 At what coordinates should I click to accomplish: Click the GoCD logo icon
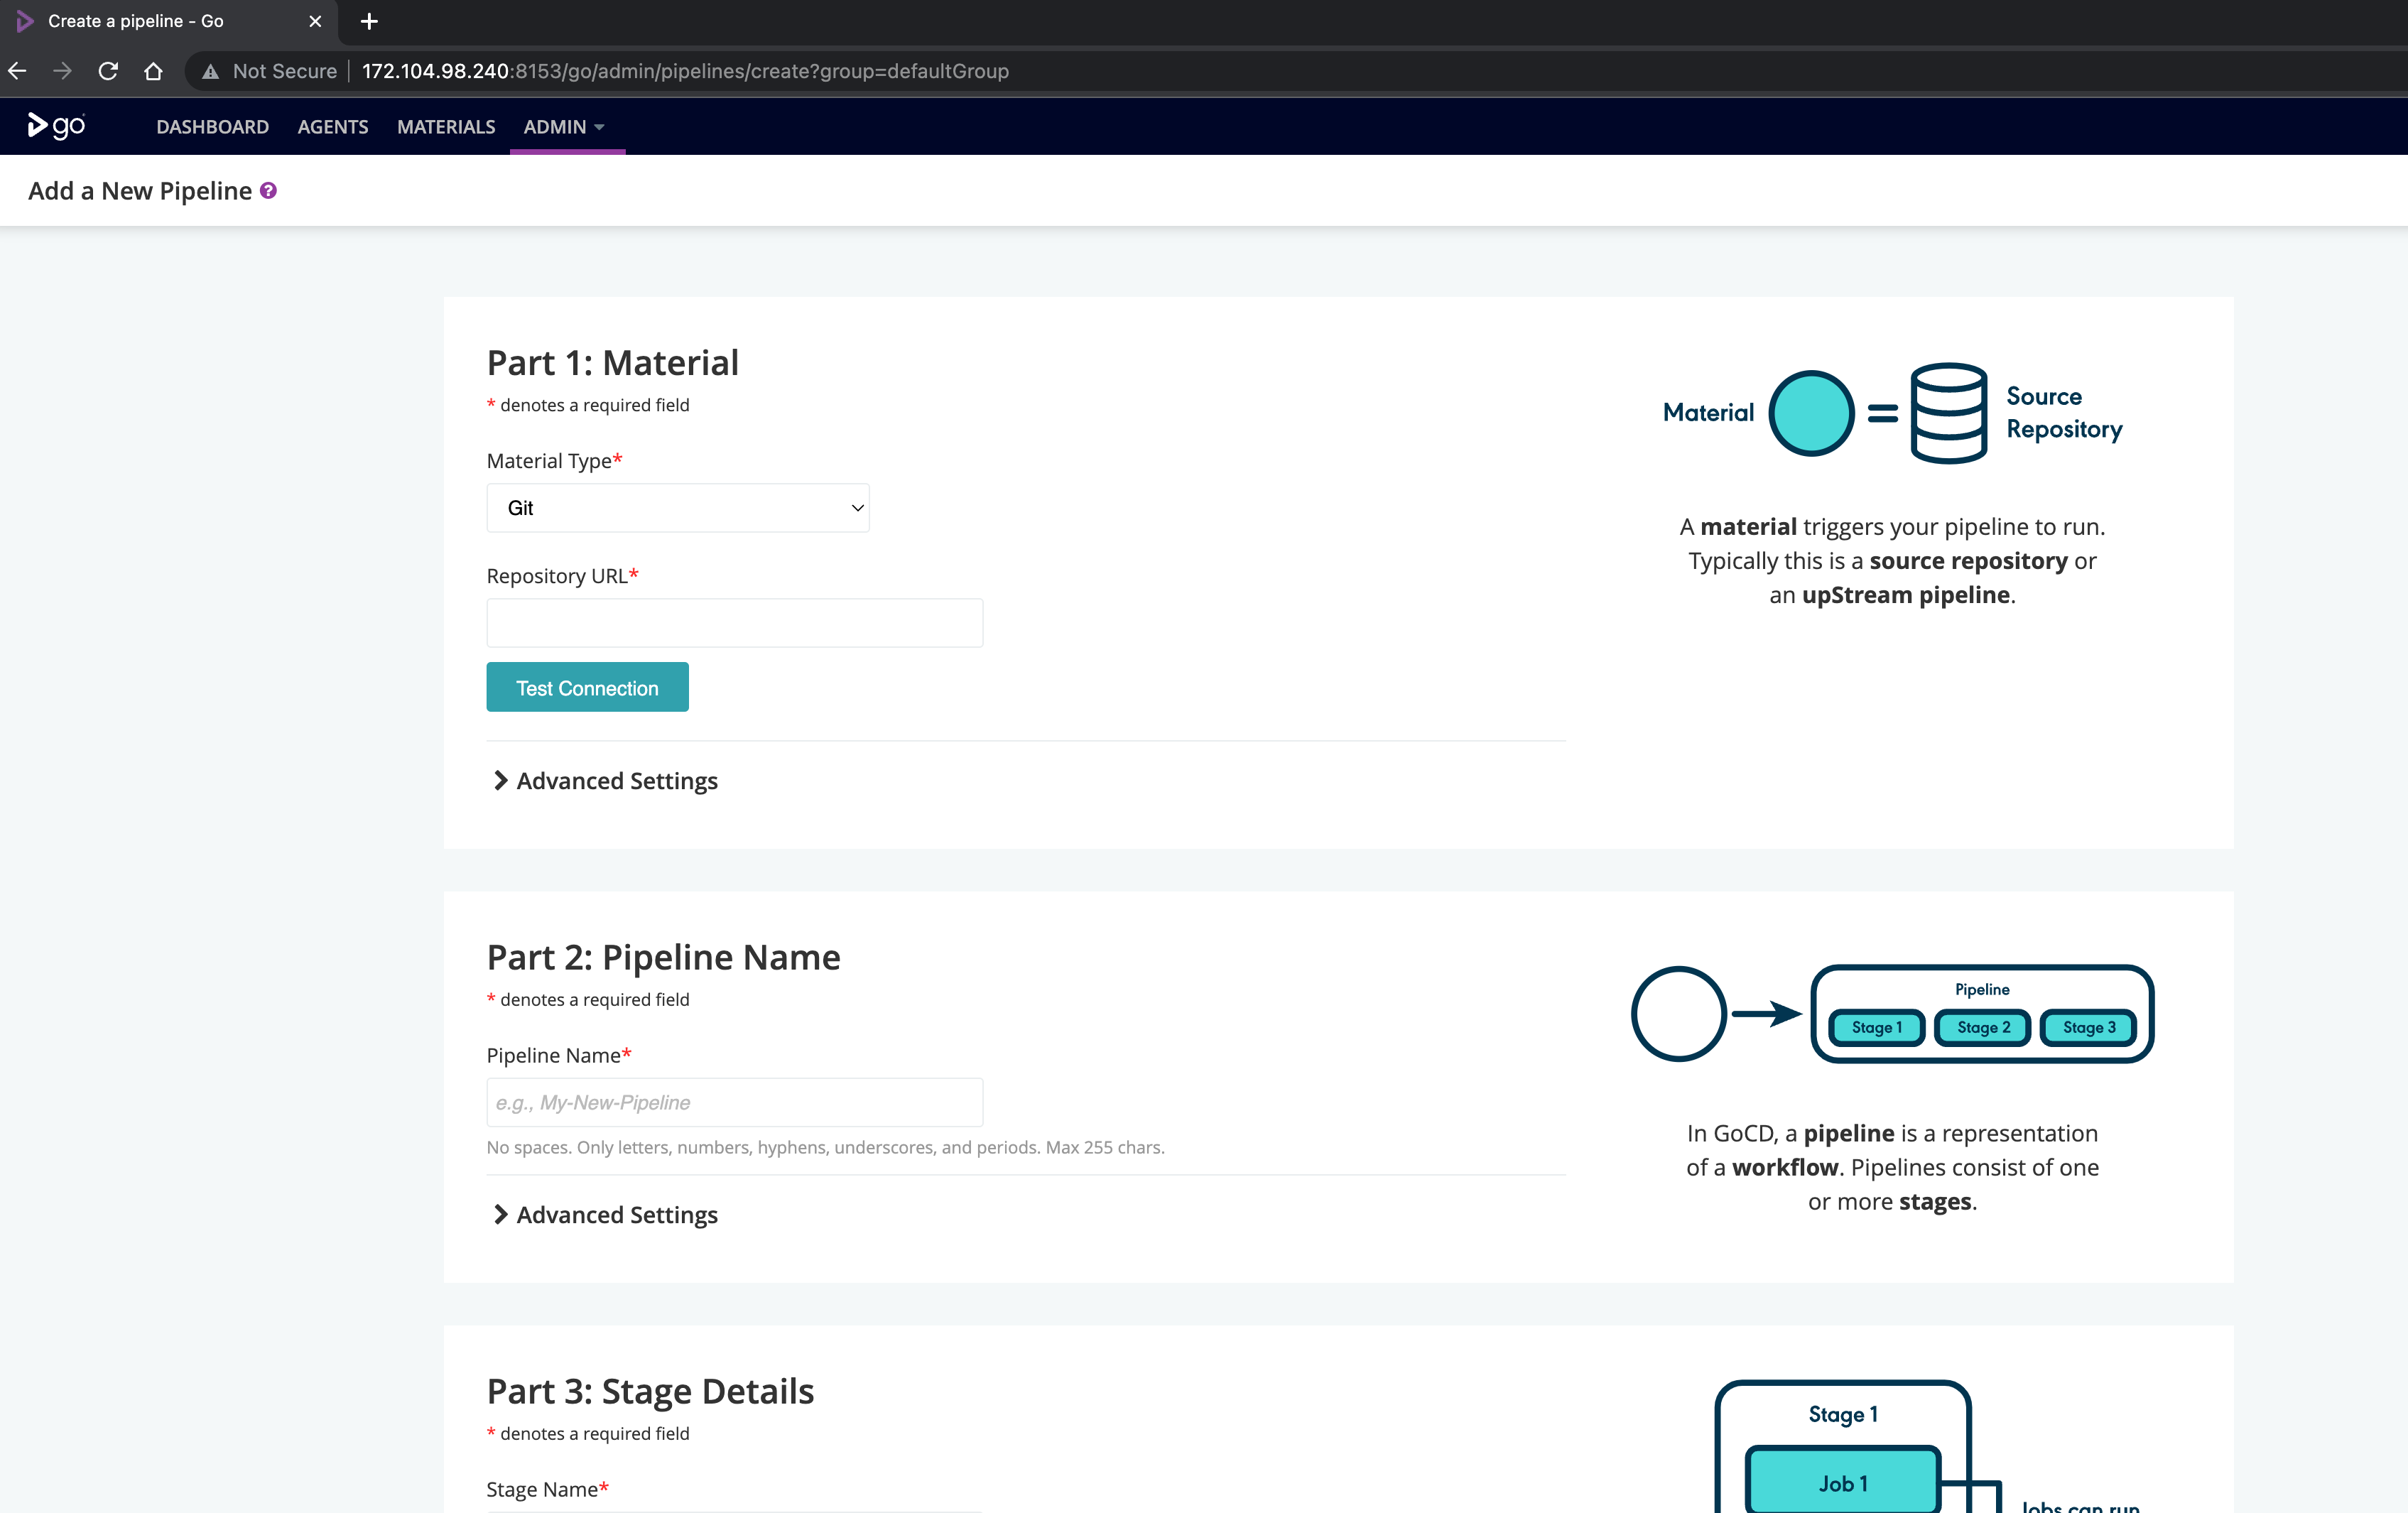coord(56,126)
